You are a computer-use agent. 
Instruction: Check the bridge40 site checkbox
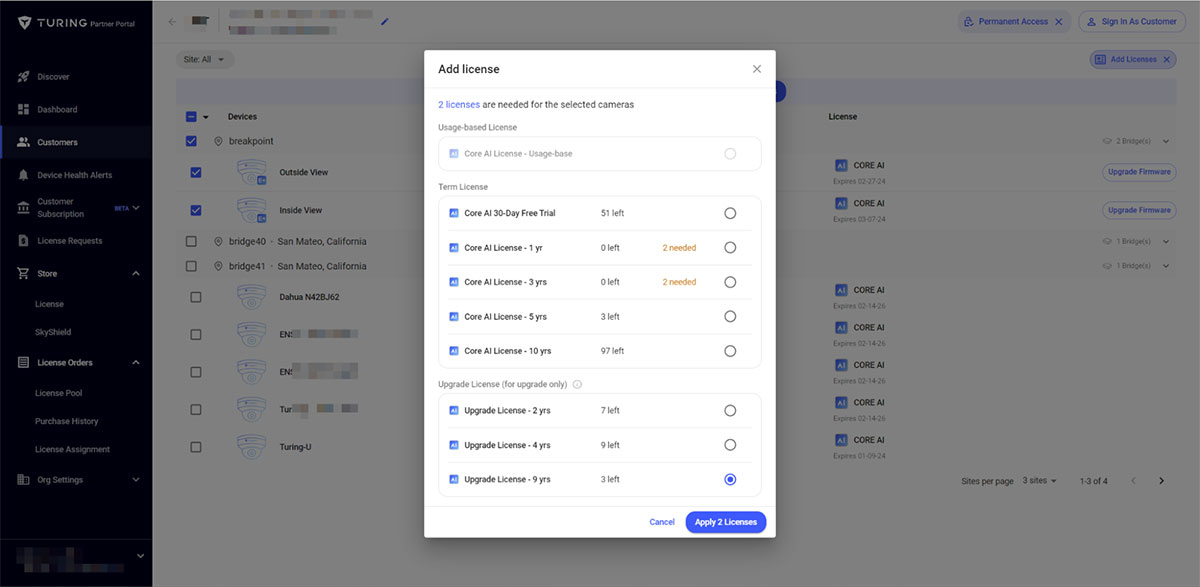[192, 242]
